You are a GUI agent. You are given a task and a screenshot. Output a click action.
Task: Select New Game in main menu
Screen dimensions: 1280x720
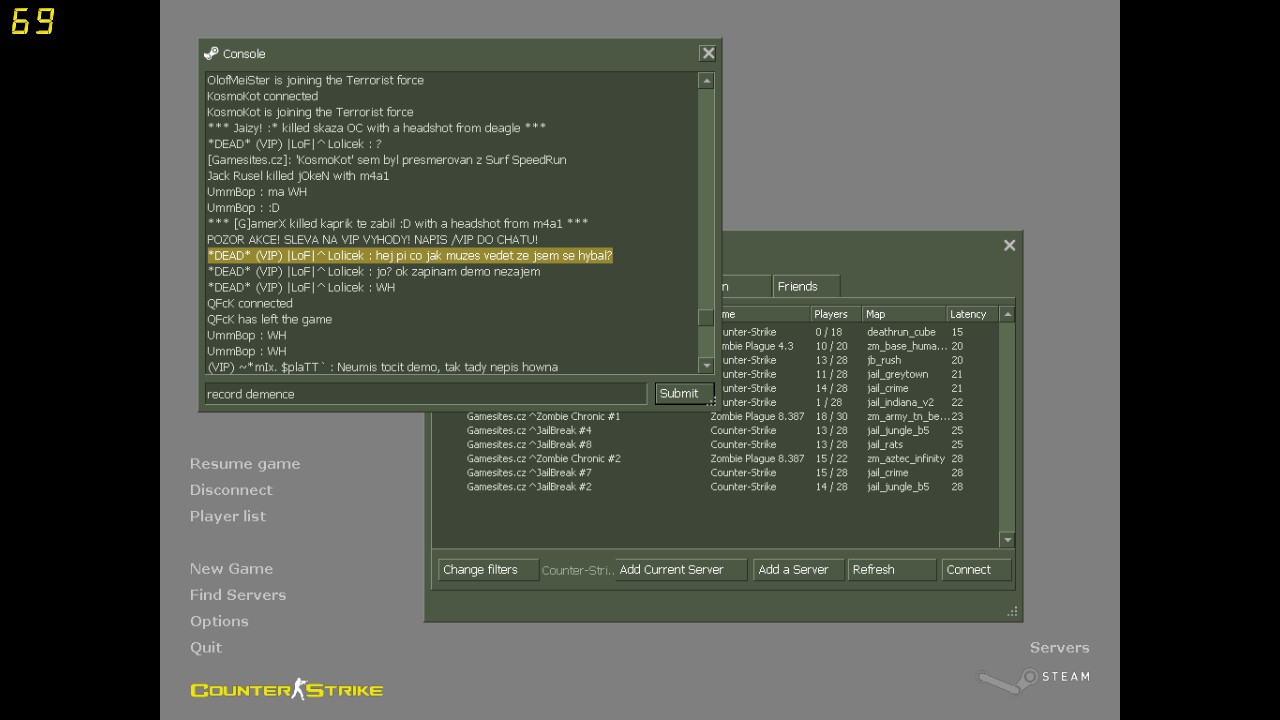pyautogui.click(x=231, y=568)
